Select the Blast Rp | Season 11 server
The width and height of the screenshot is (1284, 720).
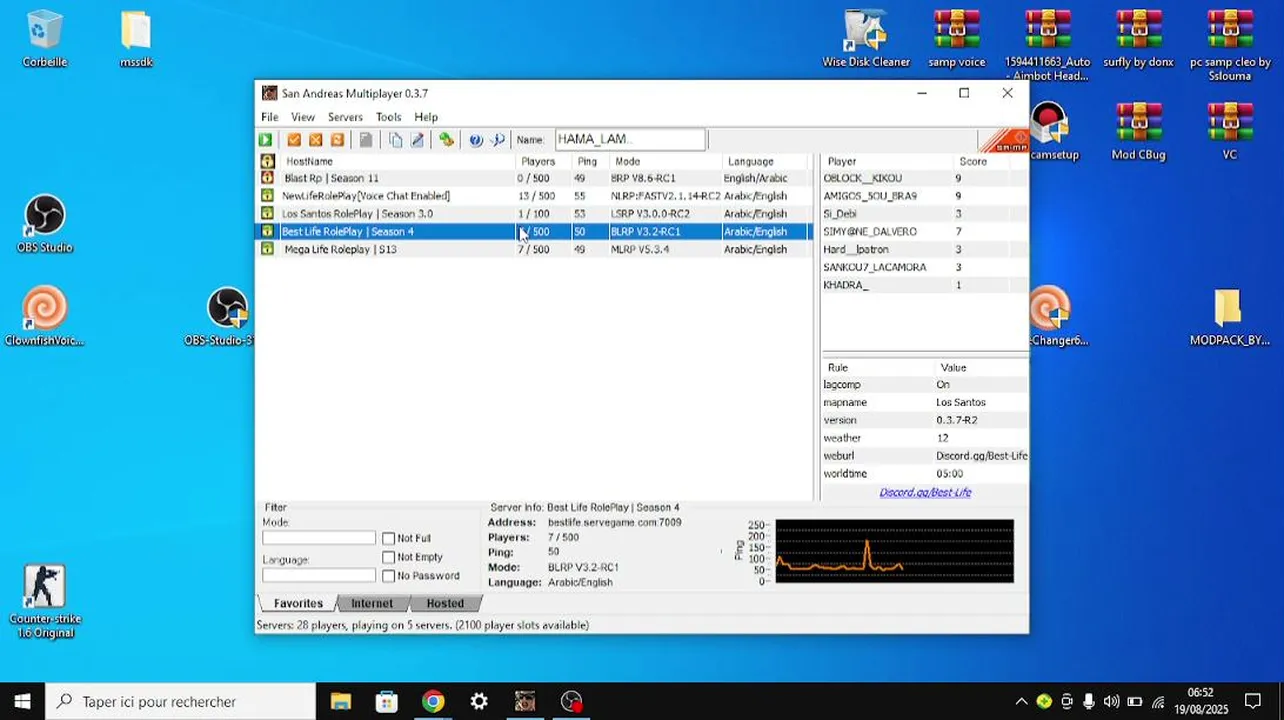pos(535,178)
